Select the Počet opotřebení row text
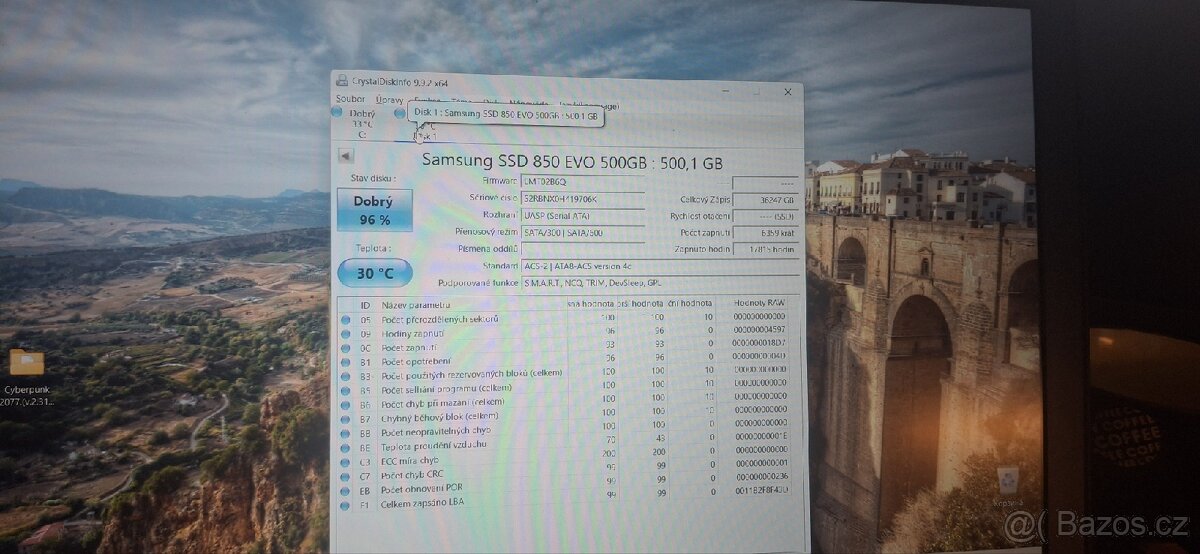Image resolution: width=1200 pixels, height=554 pixels. pyautogui.click(x=416, y=359)
